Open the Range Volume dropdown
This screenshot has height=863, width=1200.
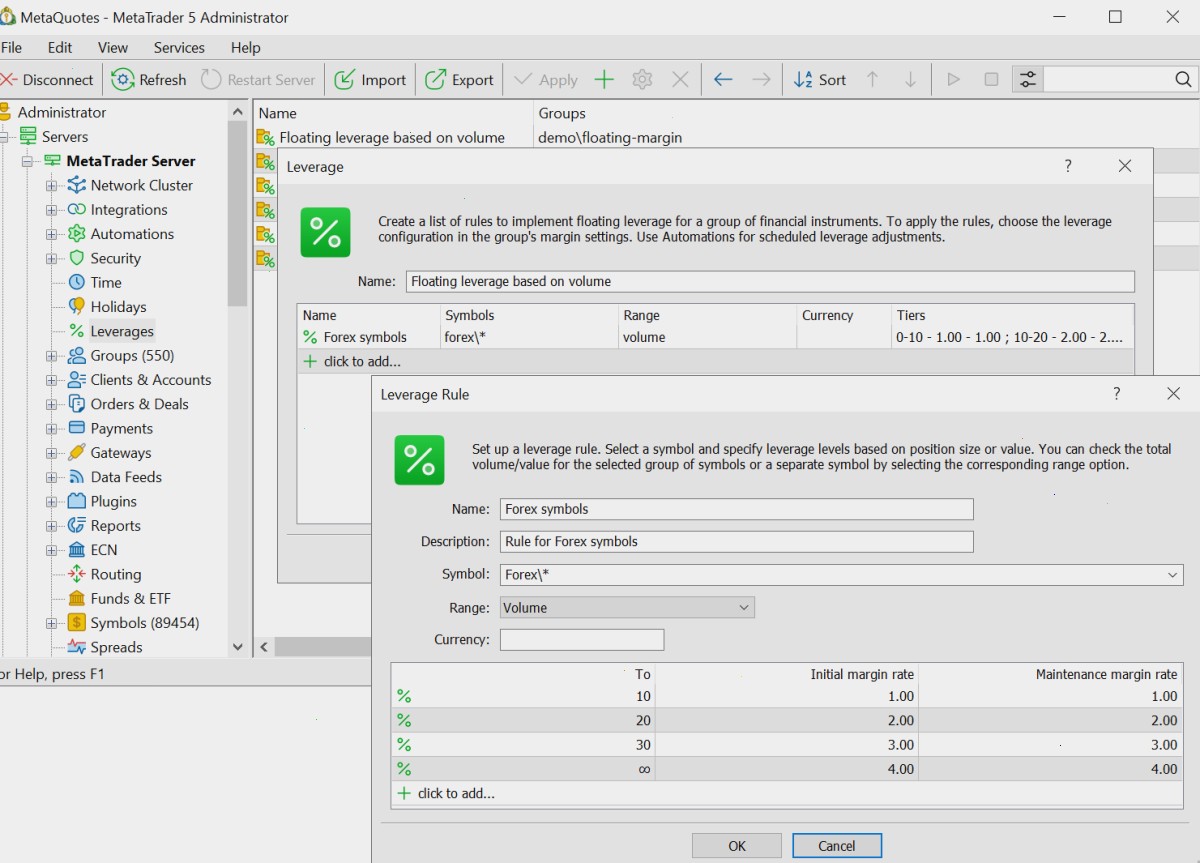click(627, 607)
